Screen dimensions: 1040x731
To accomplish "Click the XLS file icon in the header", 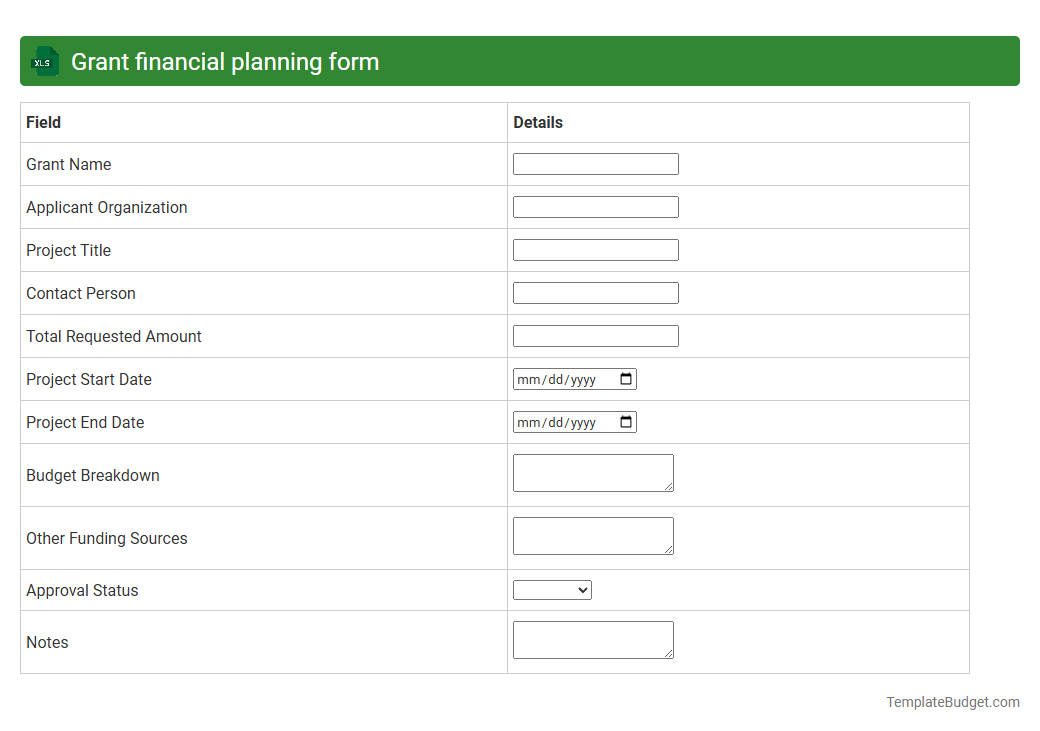I will tap(44, 61).
